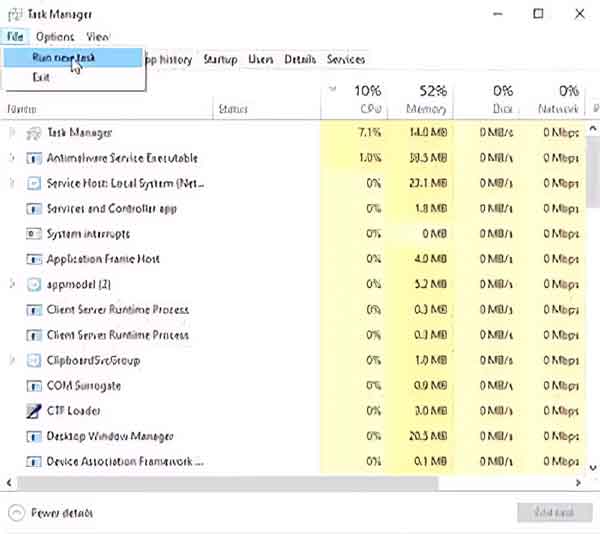Image resolution: width=600 pixels, height=534 pixels.
Task: Click the horizontal scrollbar right arrow
Action: (578, 483)
